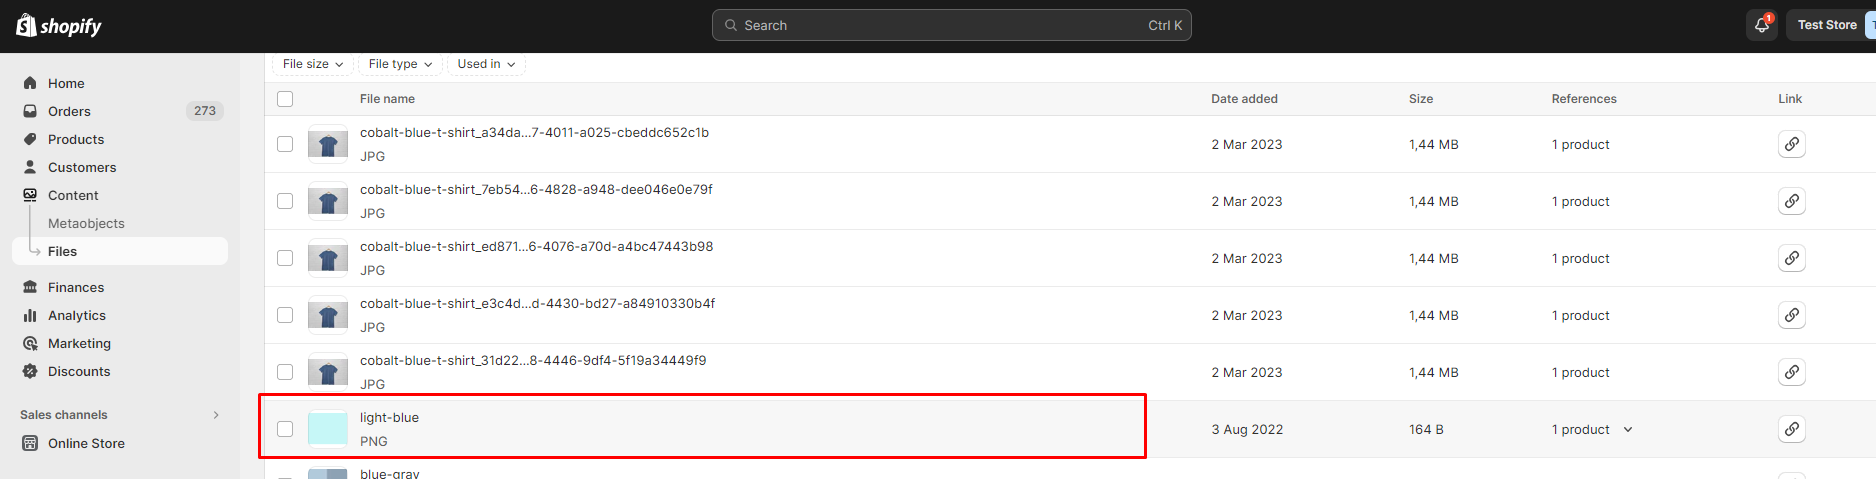
Task: Copy link for the light-blue file
Action: tap(1791, 429)
